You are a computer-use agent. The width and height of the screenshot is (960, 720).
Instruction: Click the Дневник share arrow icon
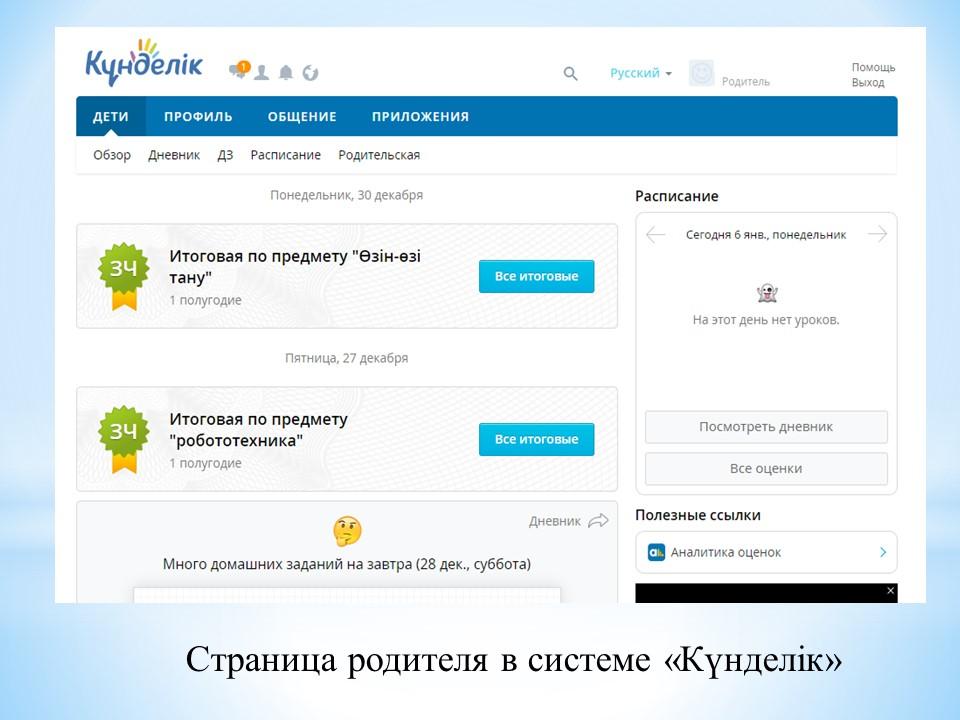coord(598,521)
